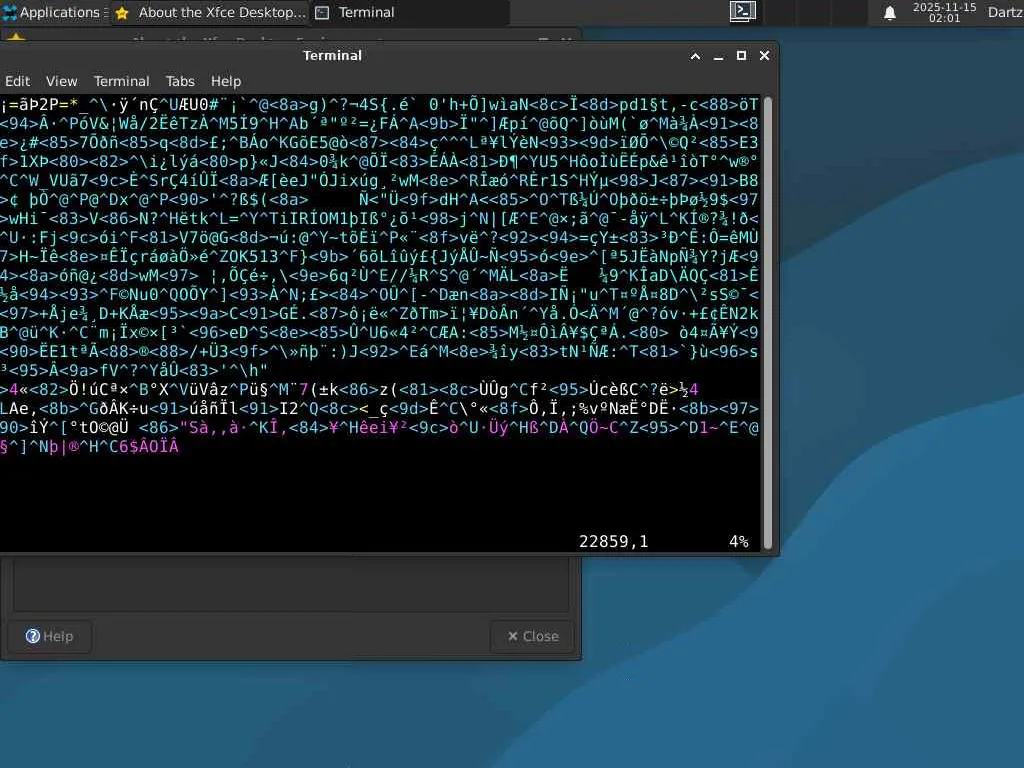Close the Terminal window
The height and width of the screenshot is (768, 1024).
click(x=765, y=56)
